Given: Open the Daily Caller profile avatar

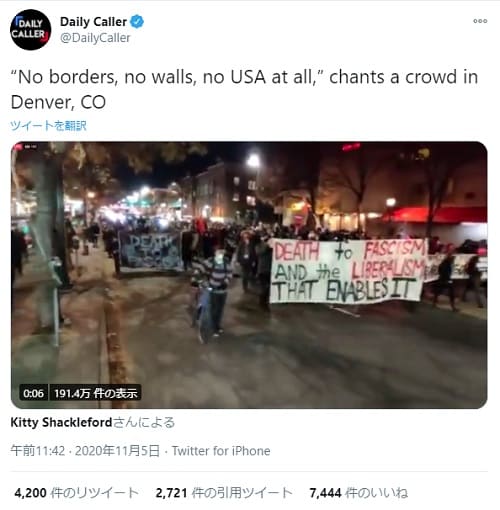Looking at the screenshot, I should click(x=30, y=30).
